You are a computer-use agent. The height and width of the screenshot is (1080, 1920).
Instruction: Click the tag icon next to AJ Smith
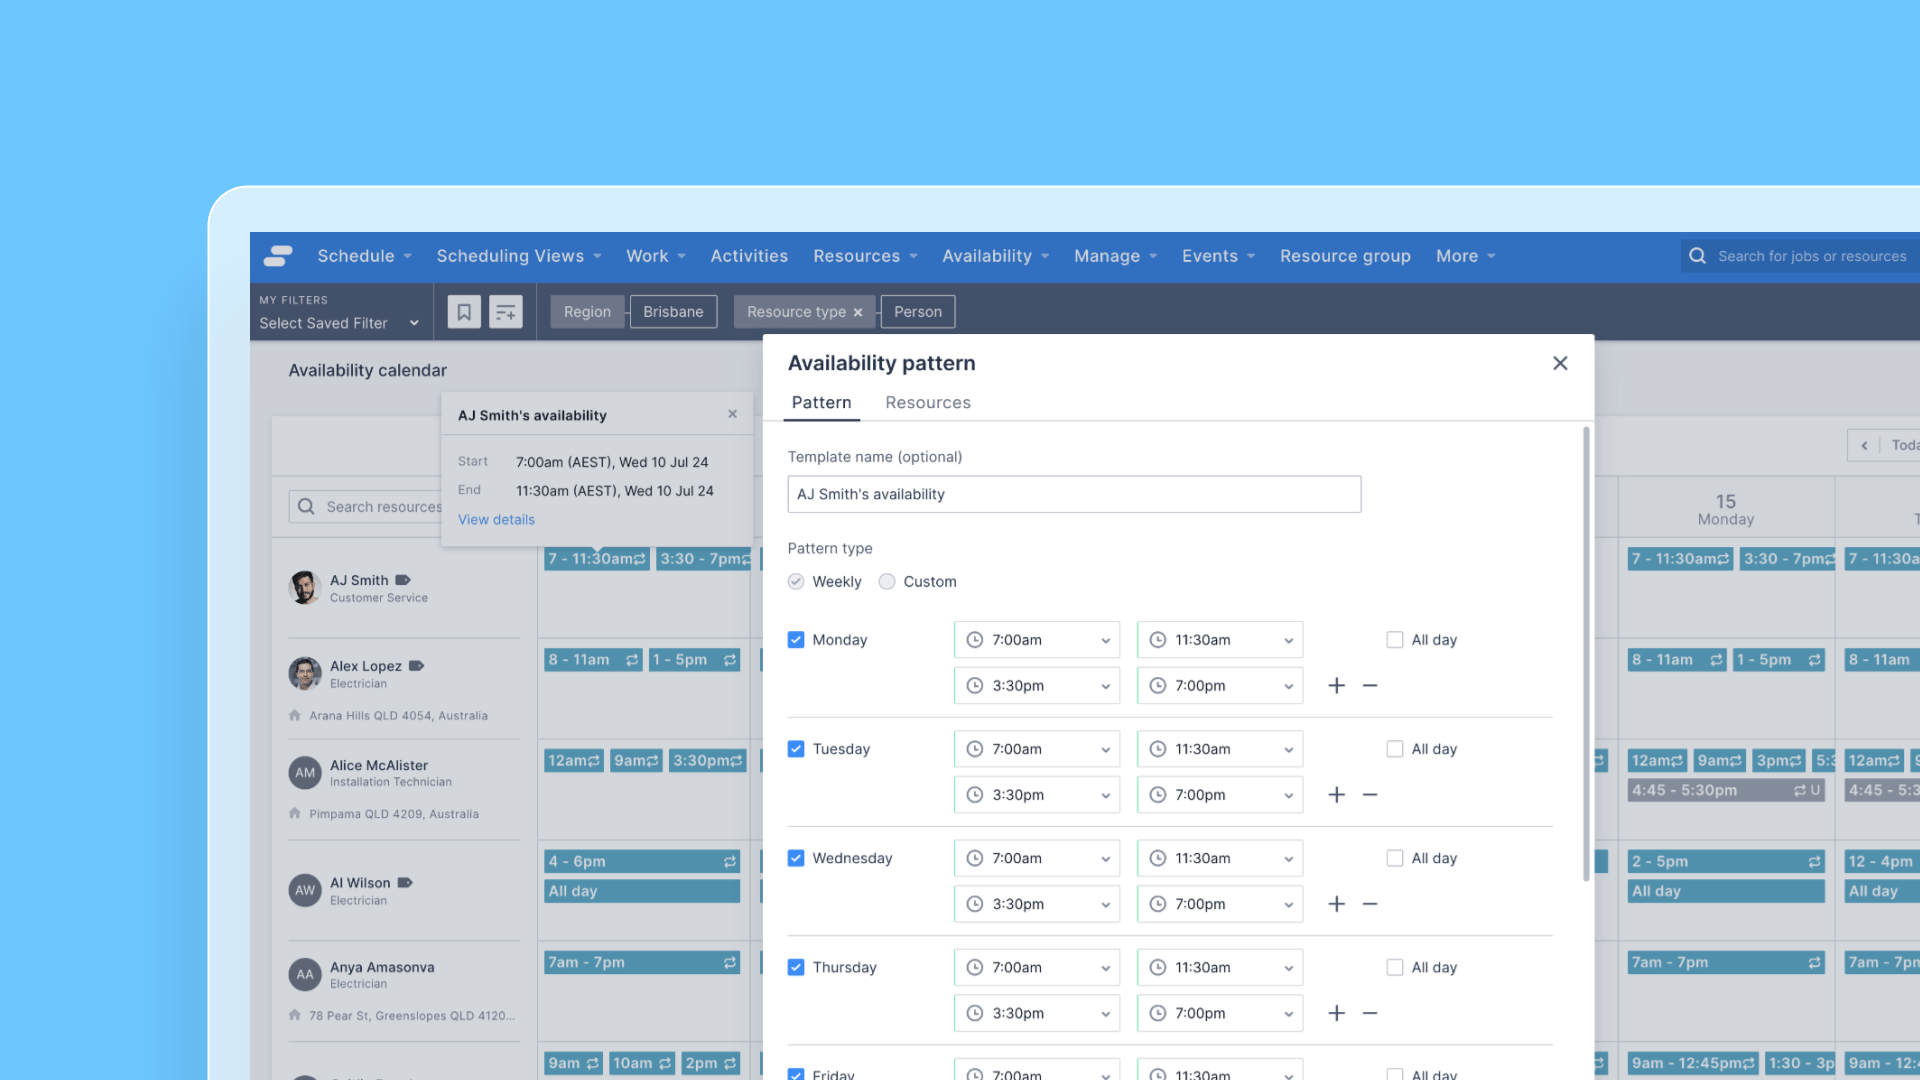tap(403, 580)
